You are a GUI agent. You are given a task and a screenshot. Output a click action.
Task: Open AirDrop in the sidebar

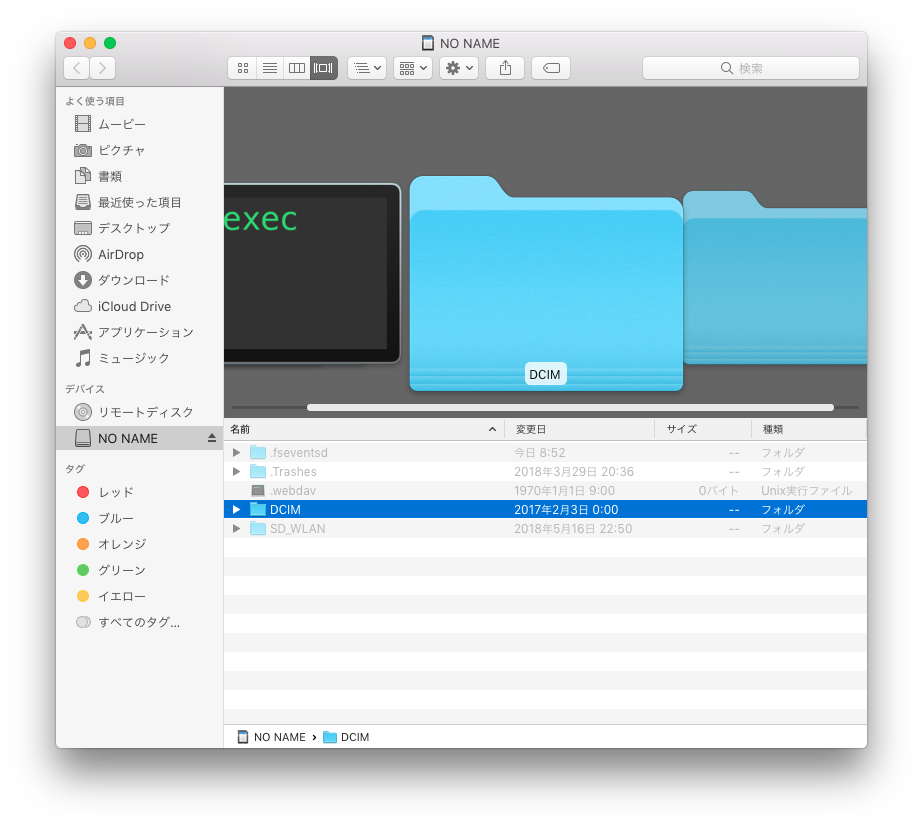point(139,254)
